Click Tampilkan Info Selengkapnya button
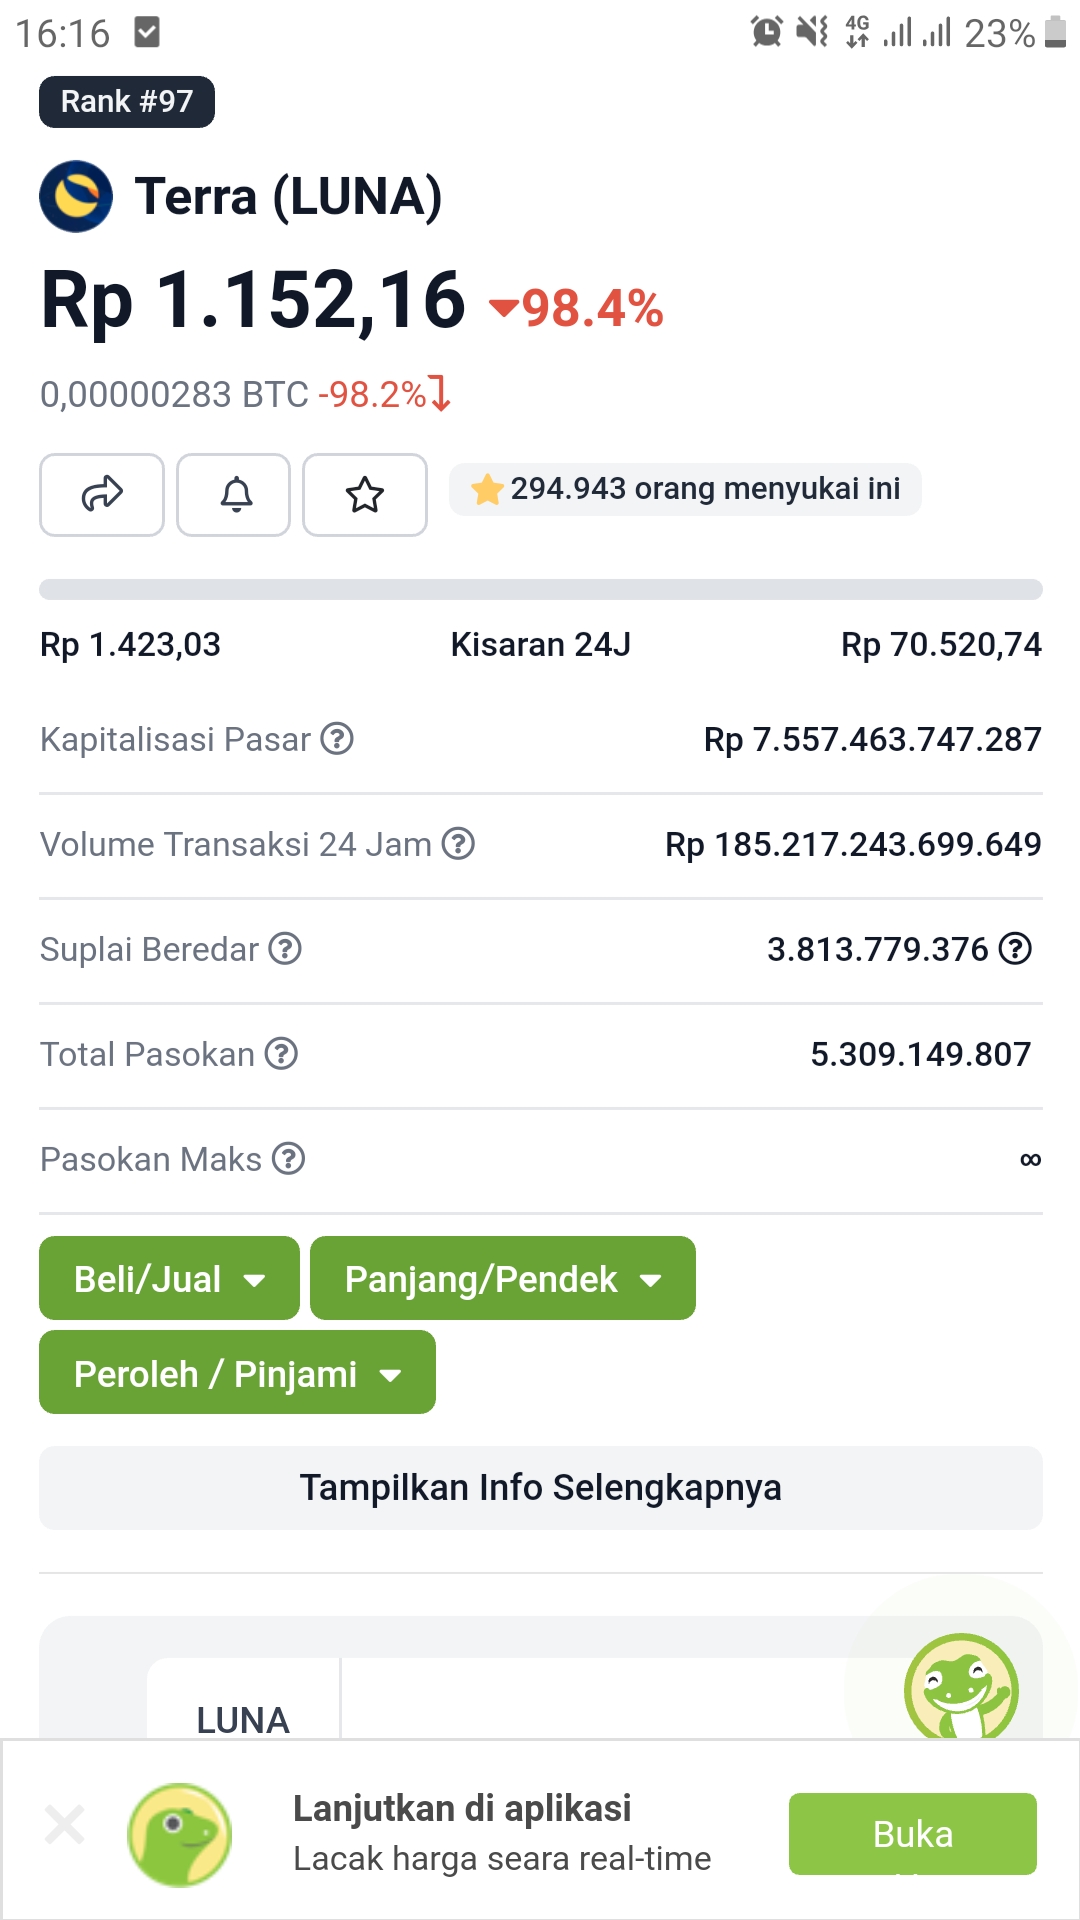This screenshot has height=1920, width=1080. click(x=540, y=1487)
